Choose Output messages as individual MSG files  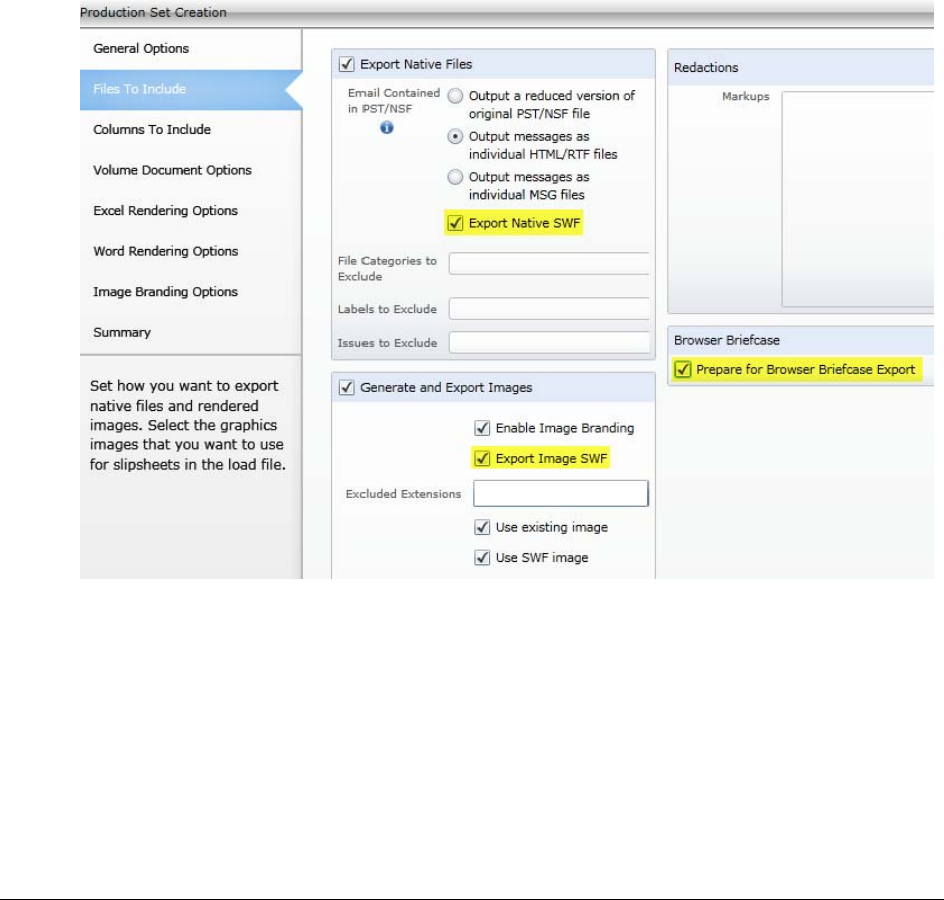[x=455, y=177]
